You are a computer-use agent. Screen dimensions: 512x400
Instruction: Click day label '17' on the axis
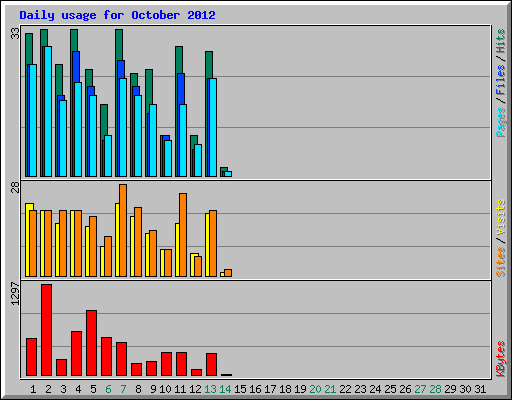point(270,389)
